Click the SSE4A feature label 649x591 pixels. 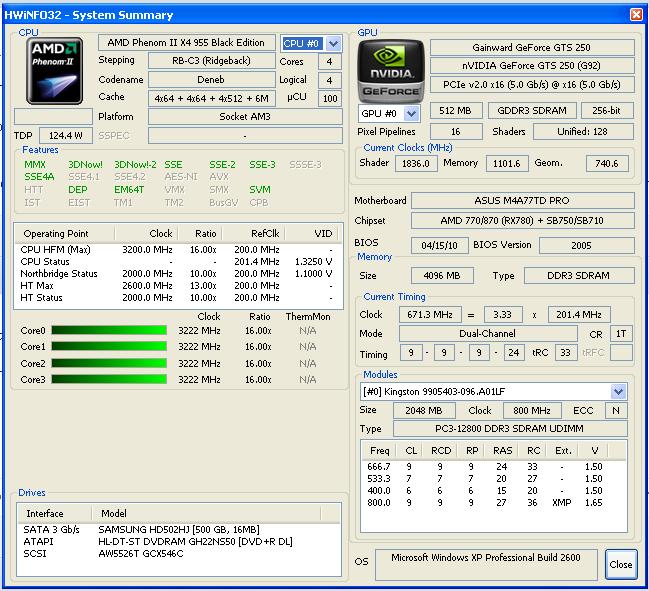(39, 177)
